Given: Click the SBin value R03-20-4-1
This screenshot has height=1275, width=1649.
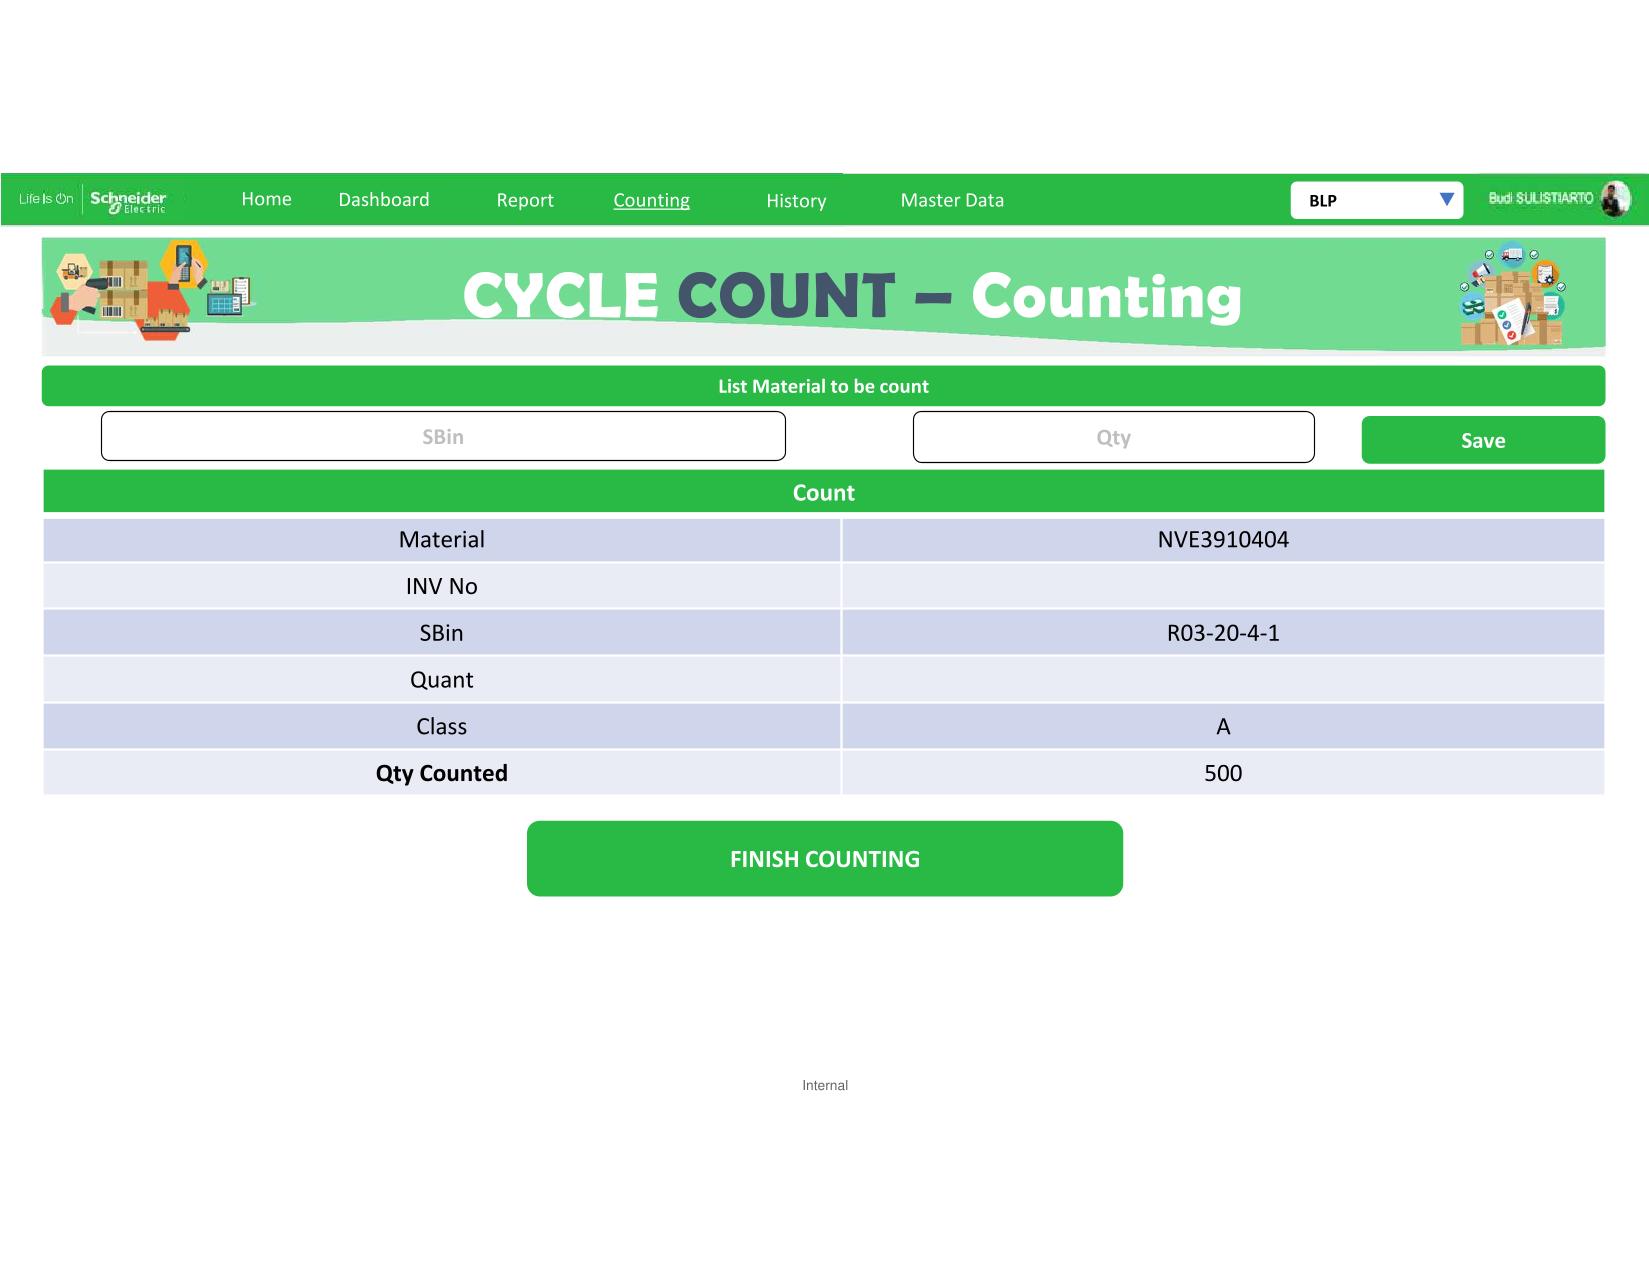Looking at the screenshot, I should 1223,633.
